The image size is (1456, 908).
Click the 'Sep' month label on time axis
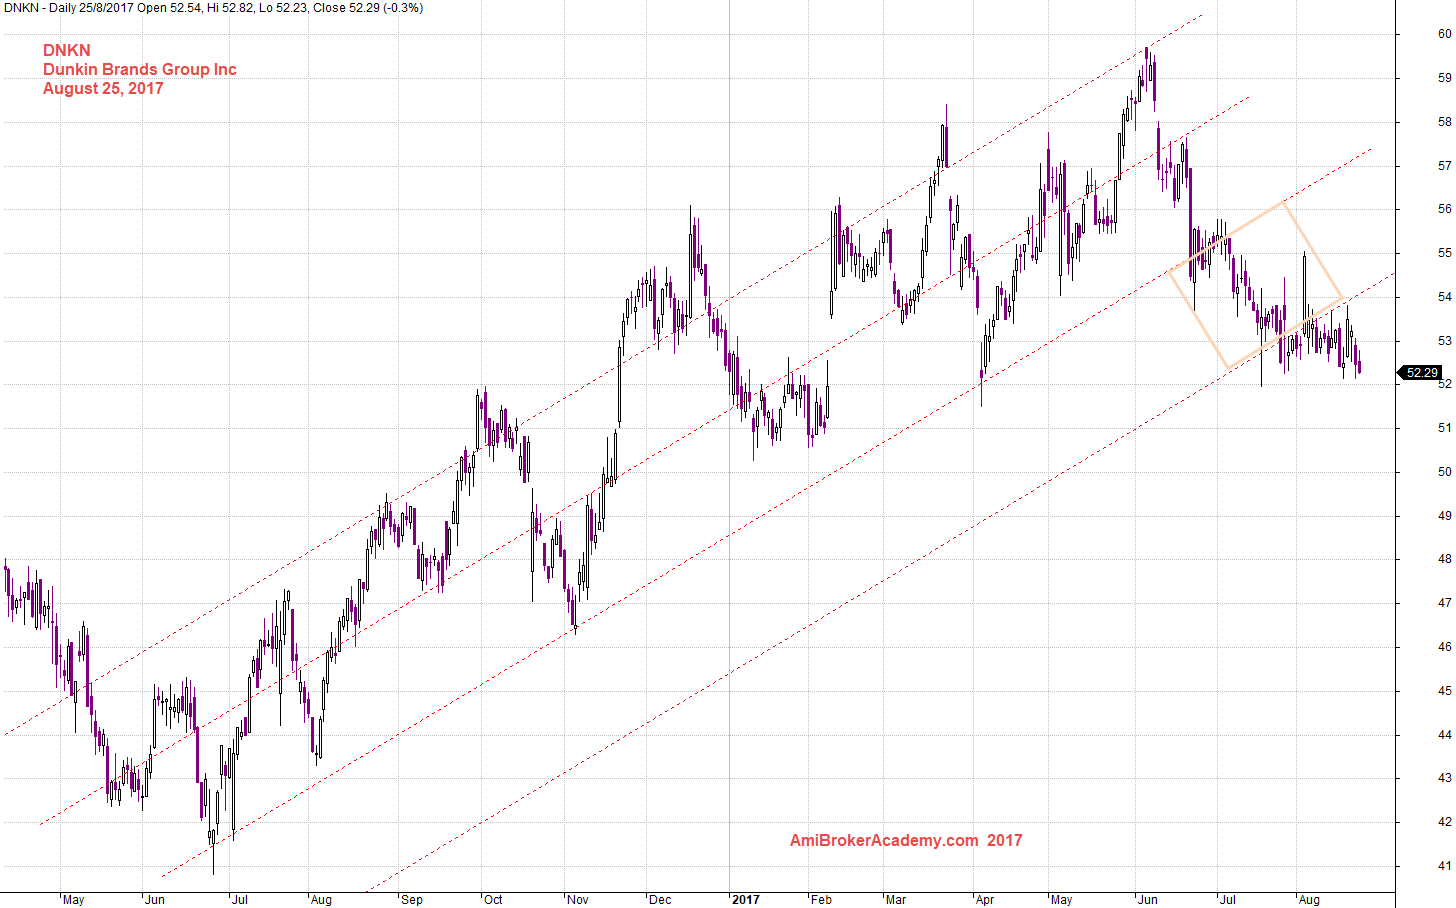coord(412,900)
